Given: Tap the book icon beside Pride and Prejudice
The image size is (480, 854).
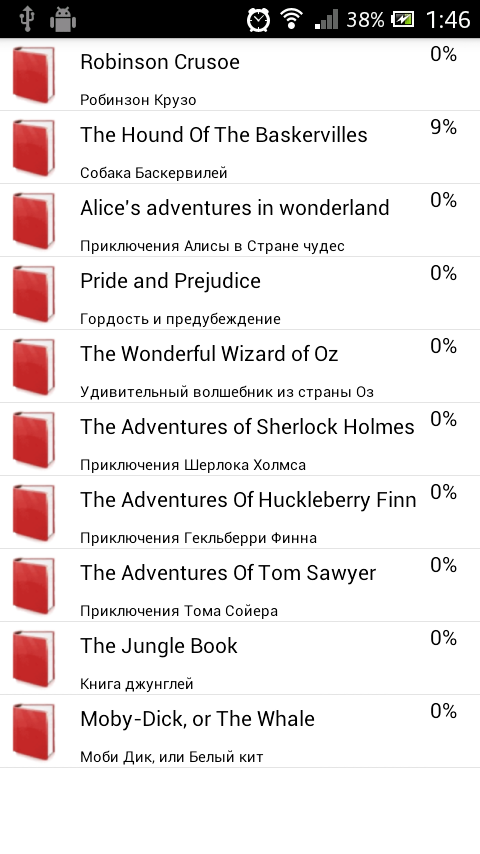Looking at the screenshot, I should [x=34, y=294].
